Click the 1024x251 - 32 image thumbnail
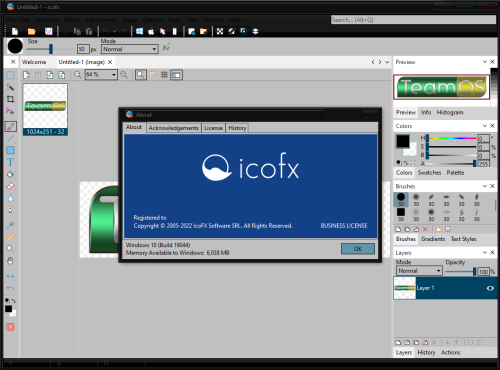 click(x=45, y=109)
